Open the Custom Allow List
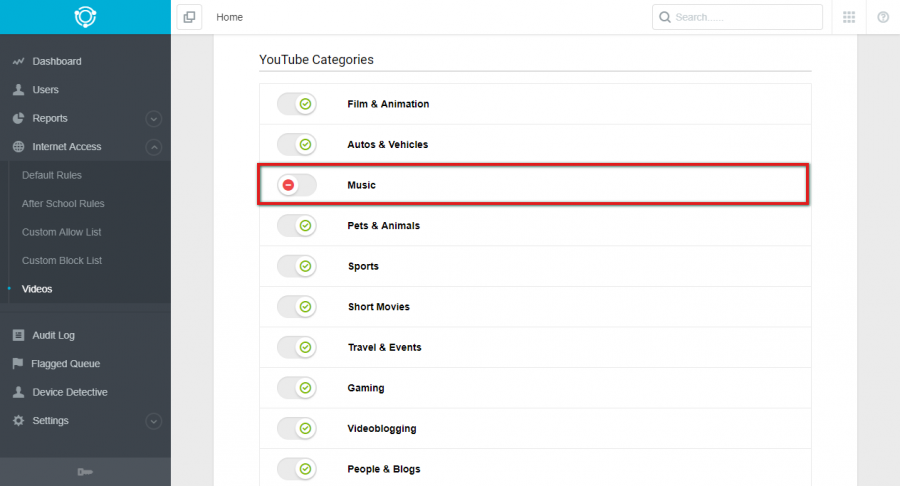 (61, 232)
